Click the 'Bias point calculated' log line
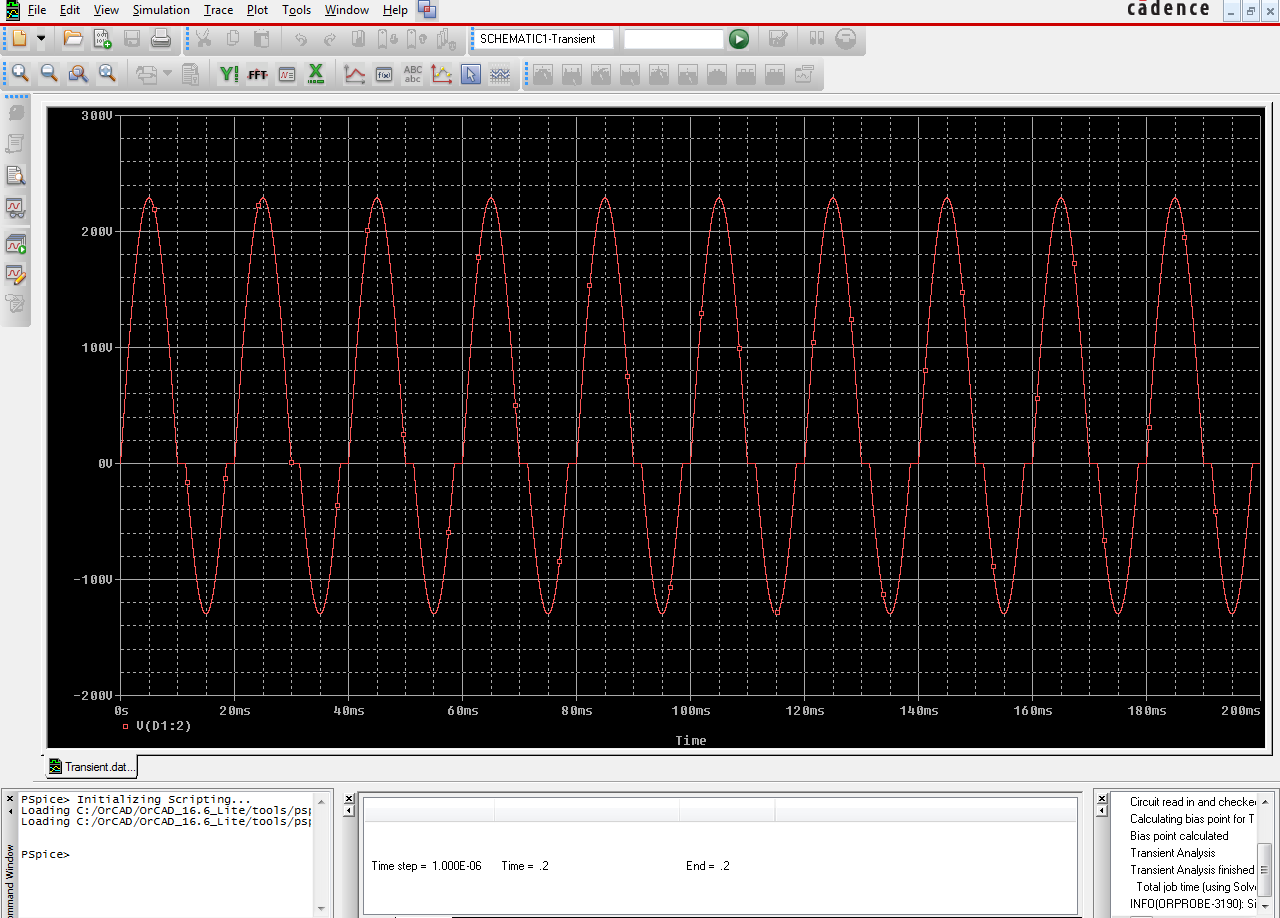 [1179, 836]
